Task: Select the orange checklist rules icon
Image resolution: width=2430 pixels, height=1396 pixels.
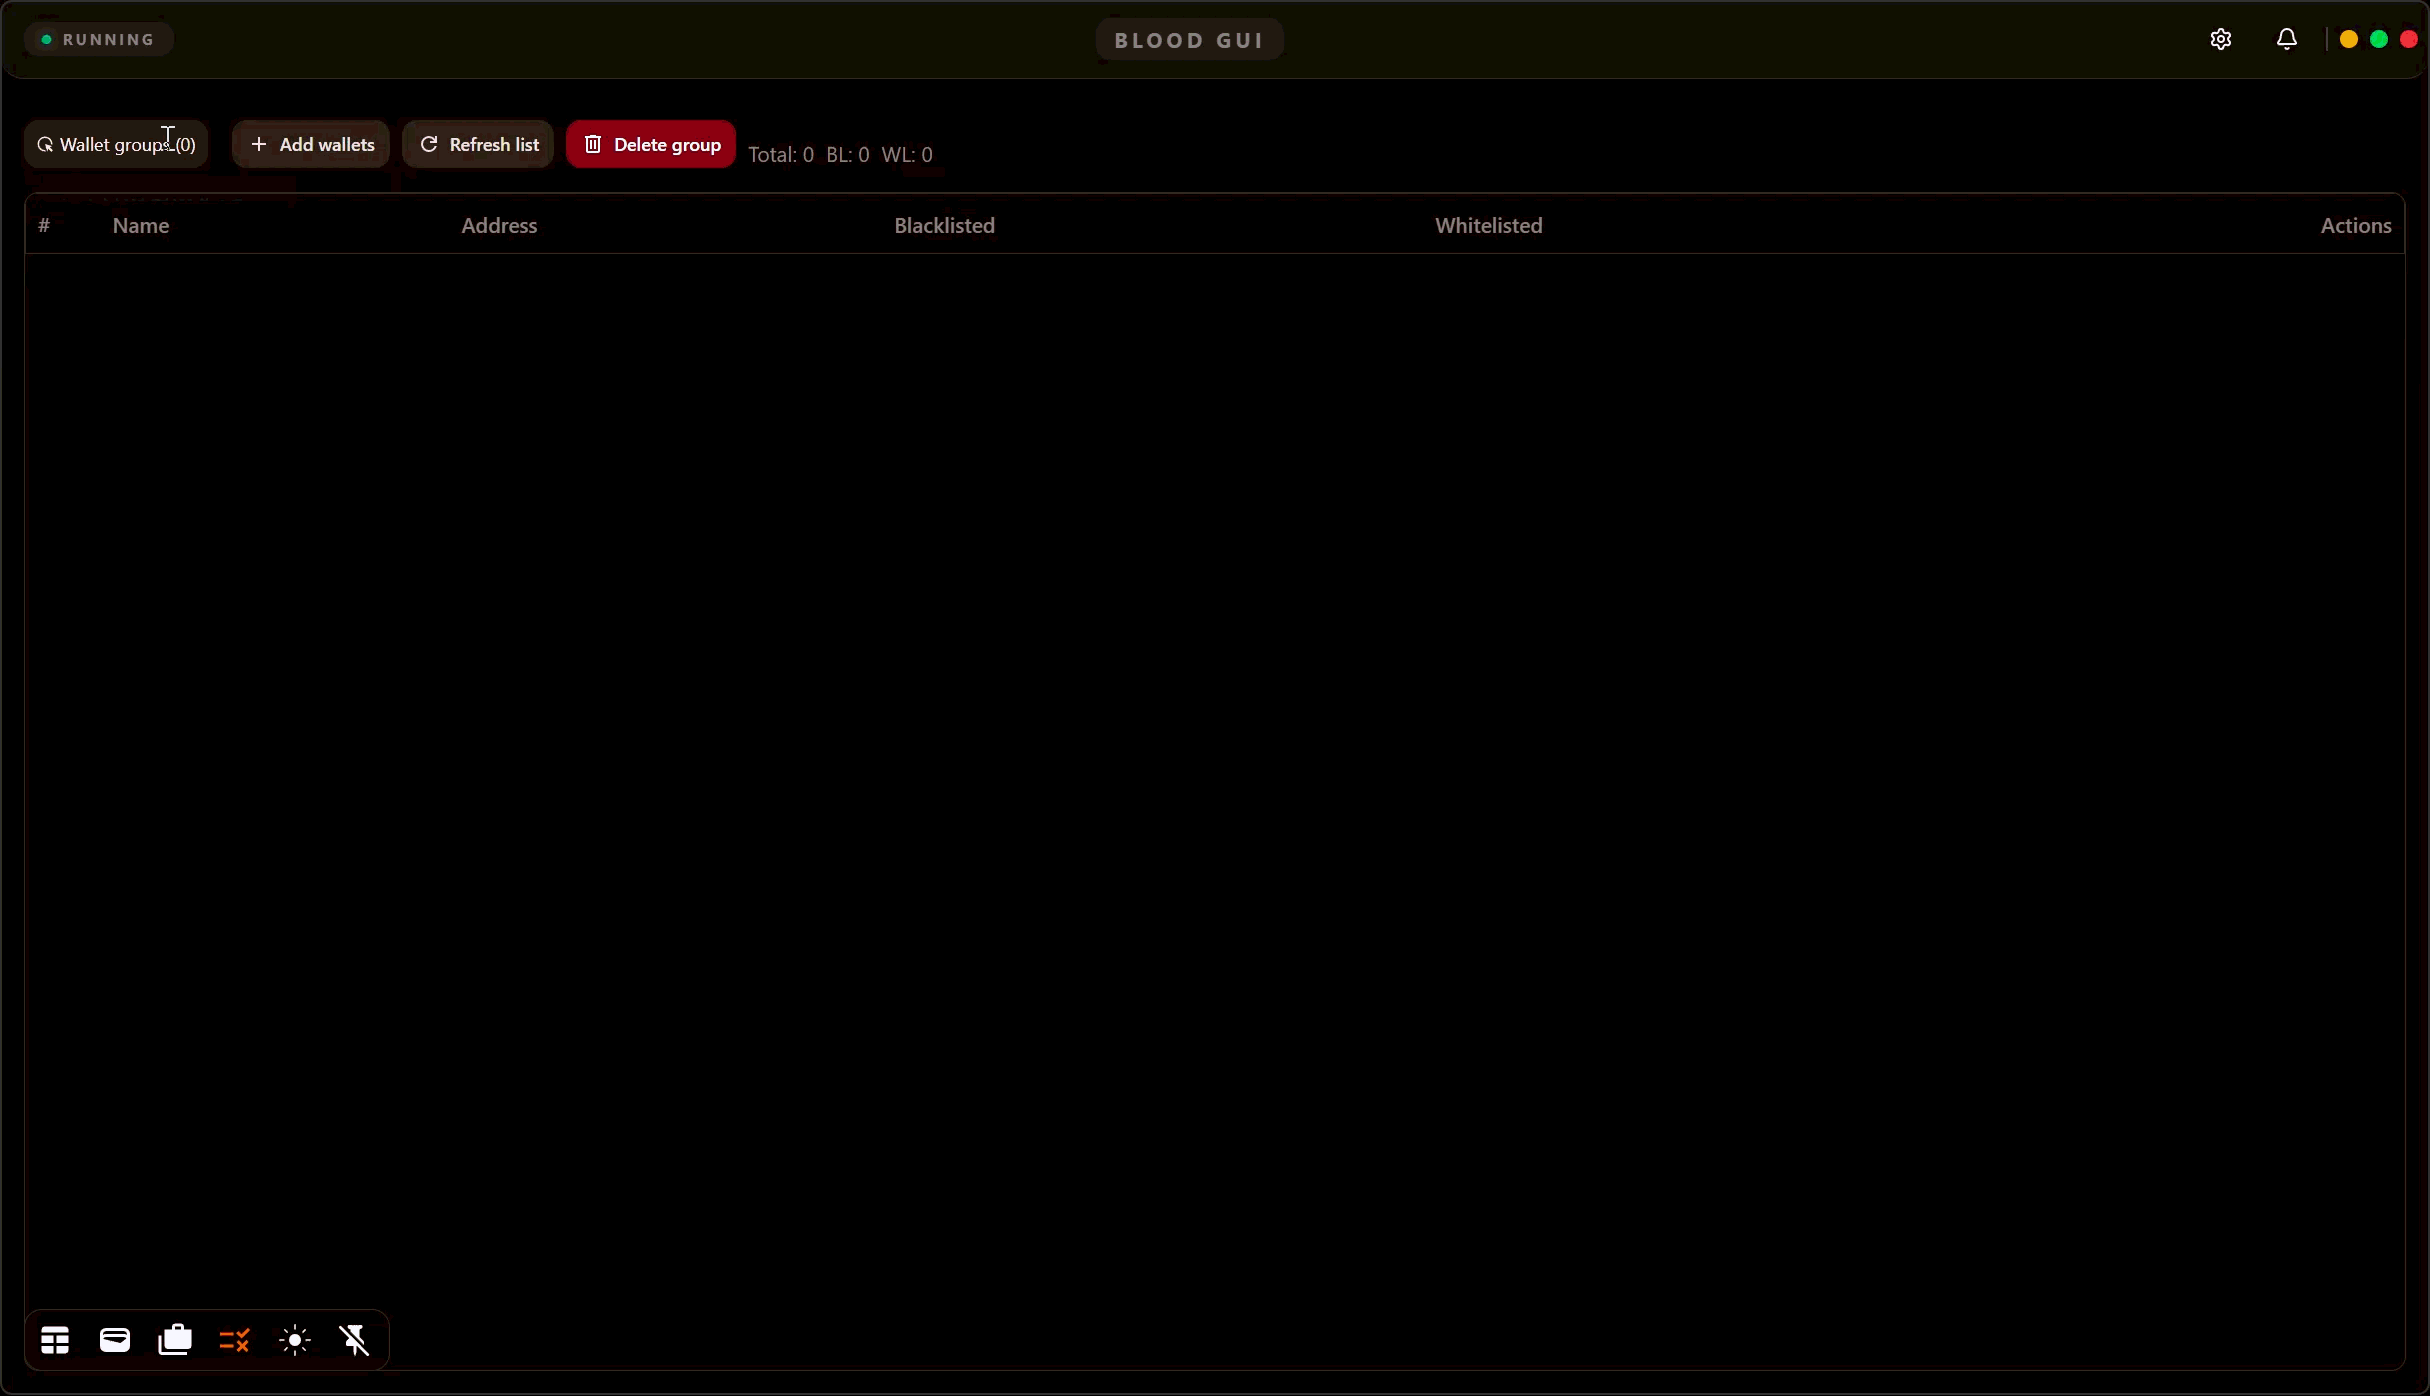Action: [x=234, y=1340]
